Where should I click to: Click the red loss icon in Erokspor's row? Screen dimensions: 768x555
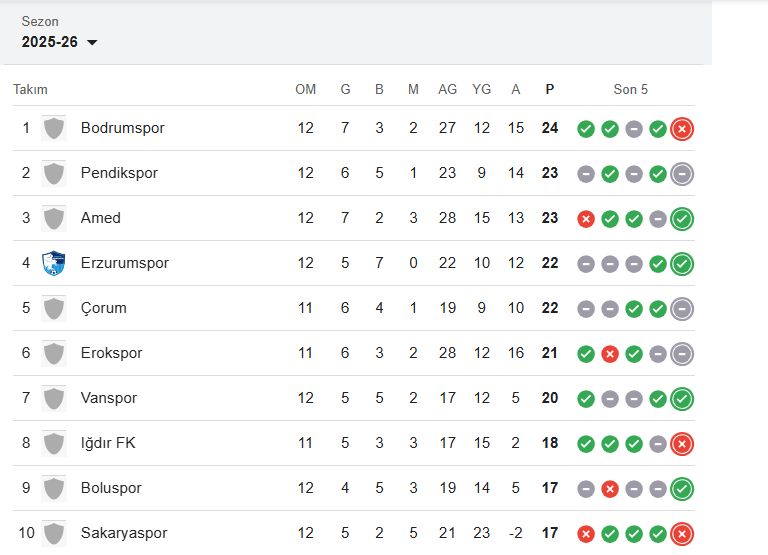coord(610,354)
